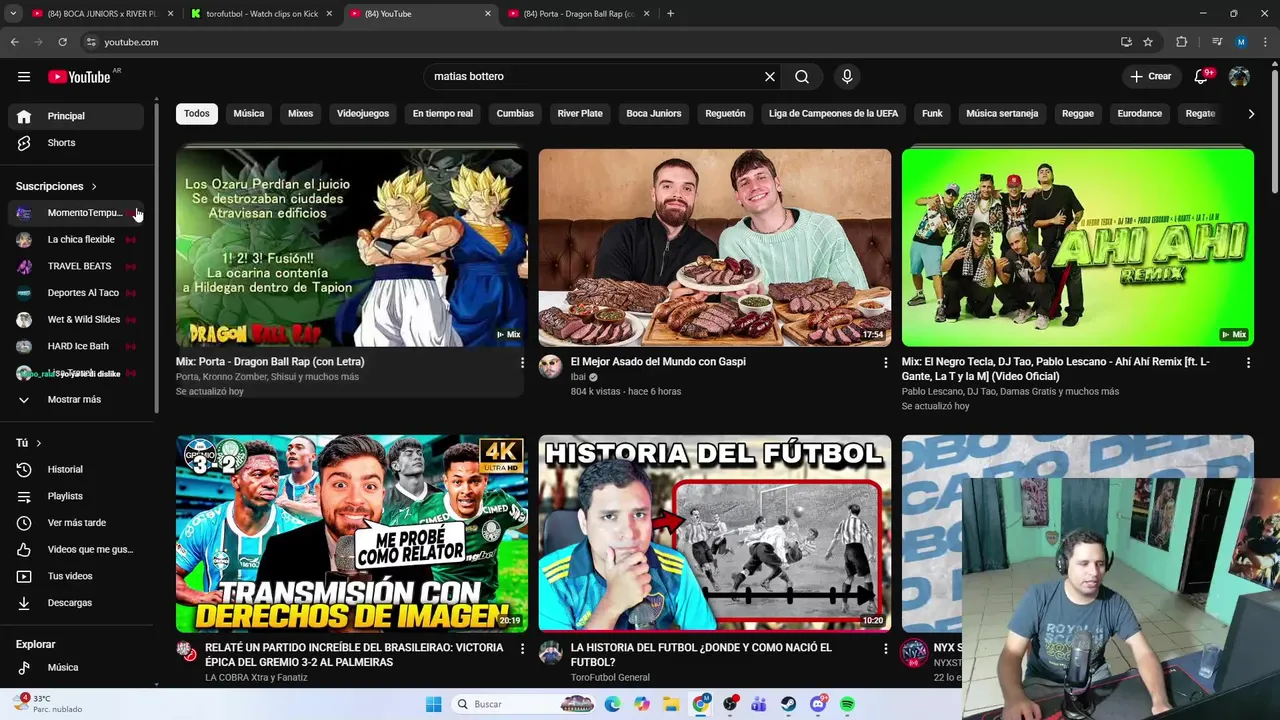This screenshot has height=720, width=1280.
Task: Show more filter chips with right arrow
Action: point(1251,114)
